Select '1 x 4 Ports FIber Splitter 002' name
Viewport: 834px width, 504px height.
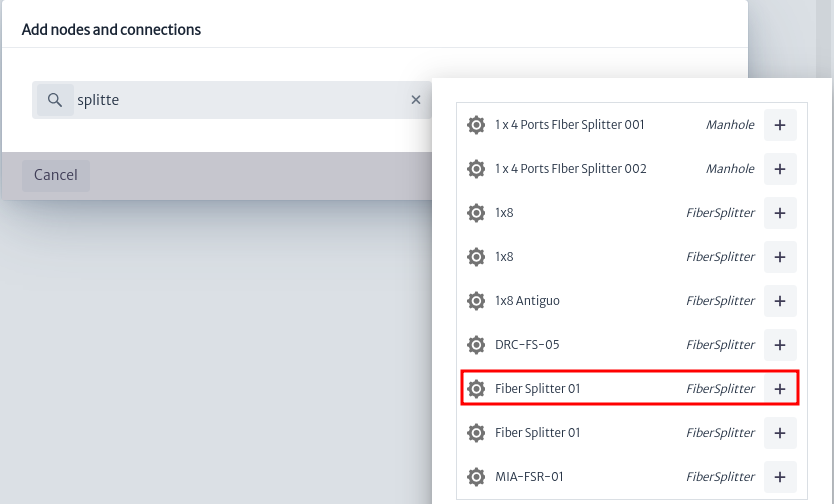(x=571, y=169)
